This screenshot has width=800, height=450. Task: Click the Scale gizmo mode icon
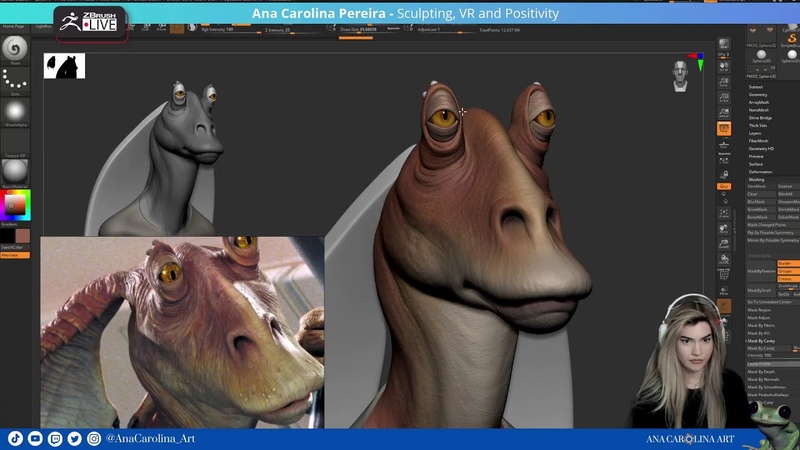point(146,28)
